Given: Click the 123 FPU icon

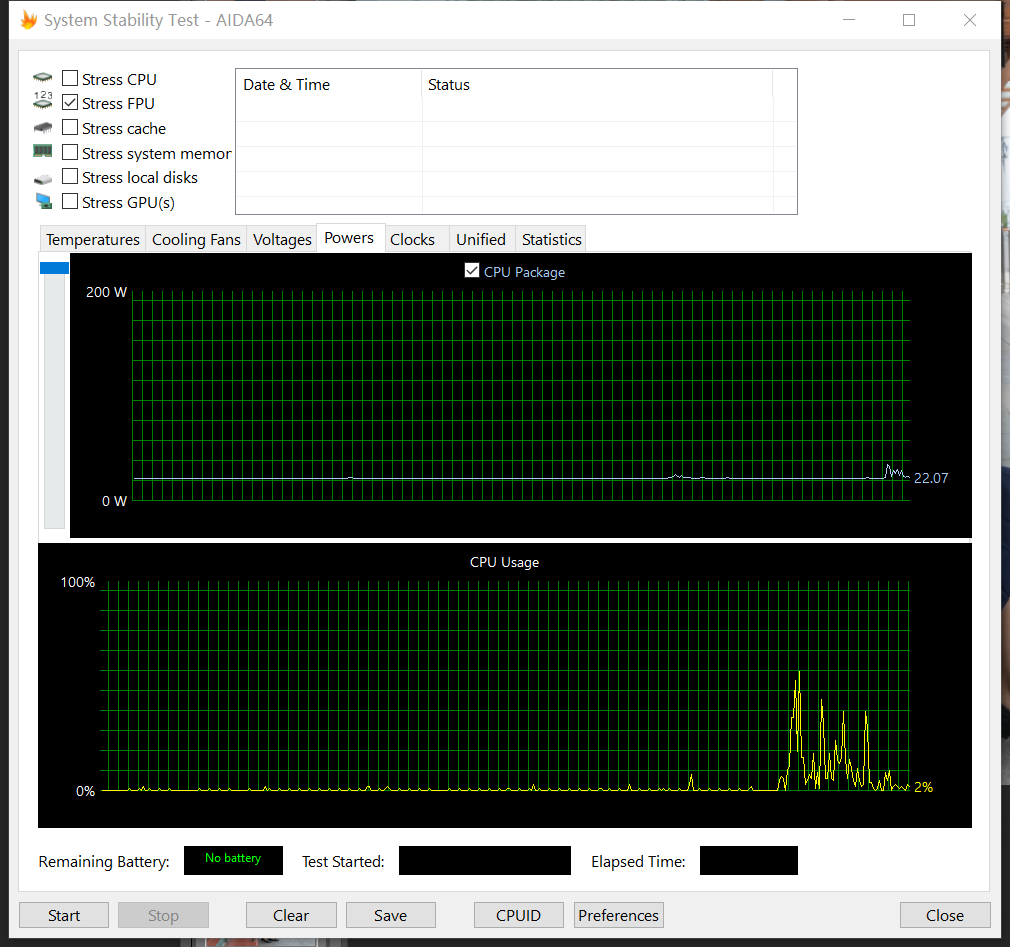Looking at the screenshot, I should 42,102.
